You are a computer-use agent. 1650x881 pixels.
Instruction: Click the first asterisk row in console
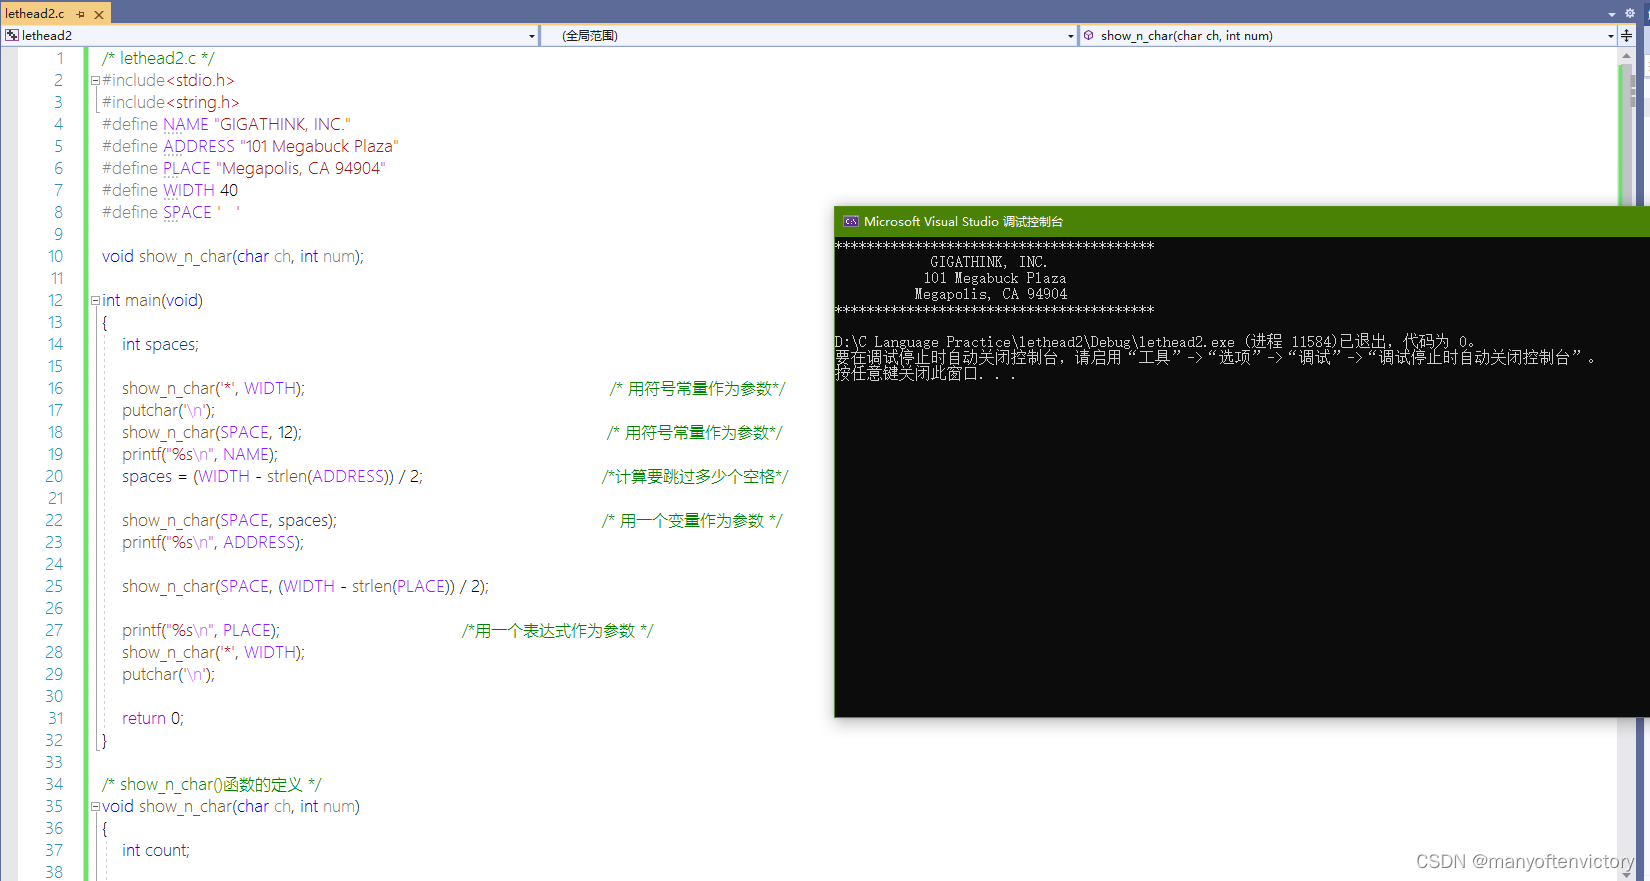[x=995, y=245]
